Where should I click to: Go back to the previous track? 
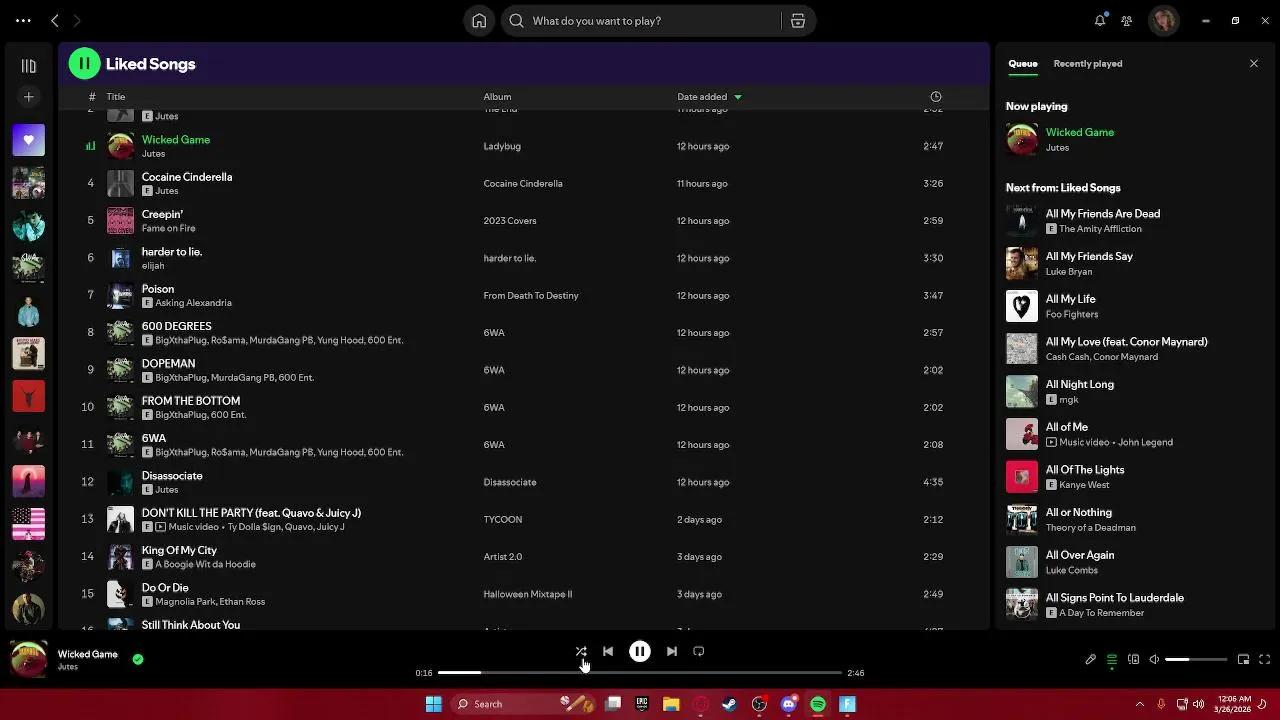[x=608, y=651]
